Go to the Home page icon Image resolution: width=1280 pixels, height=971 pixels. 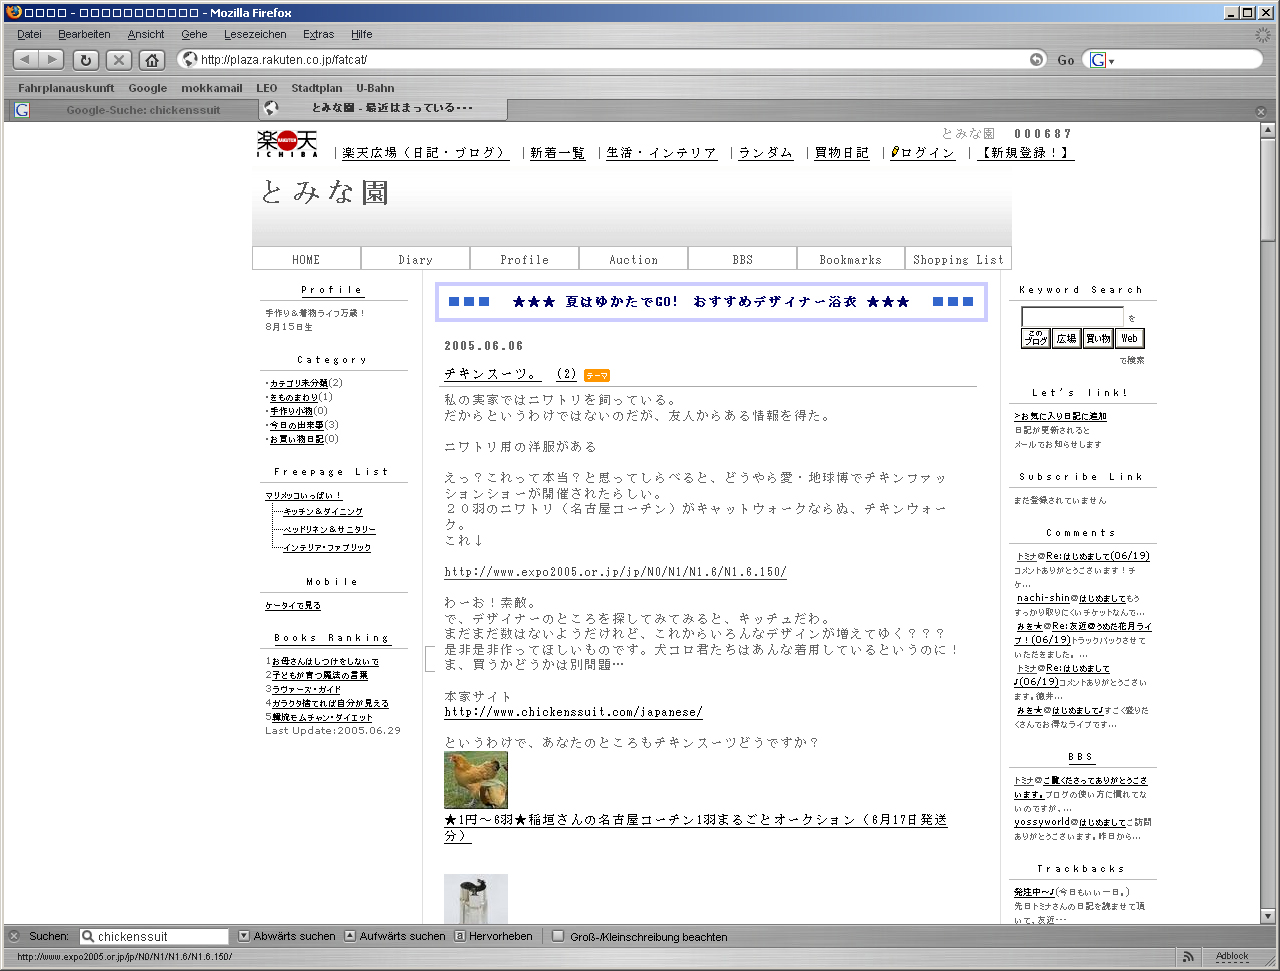click(152, 60)
